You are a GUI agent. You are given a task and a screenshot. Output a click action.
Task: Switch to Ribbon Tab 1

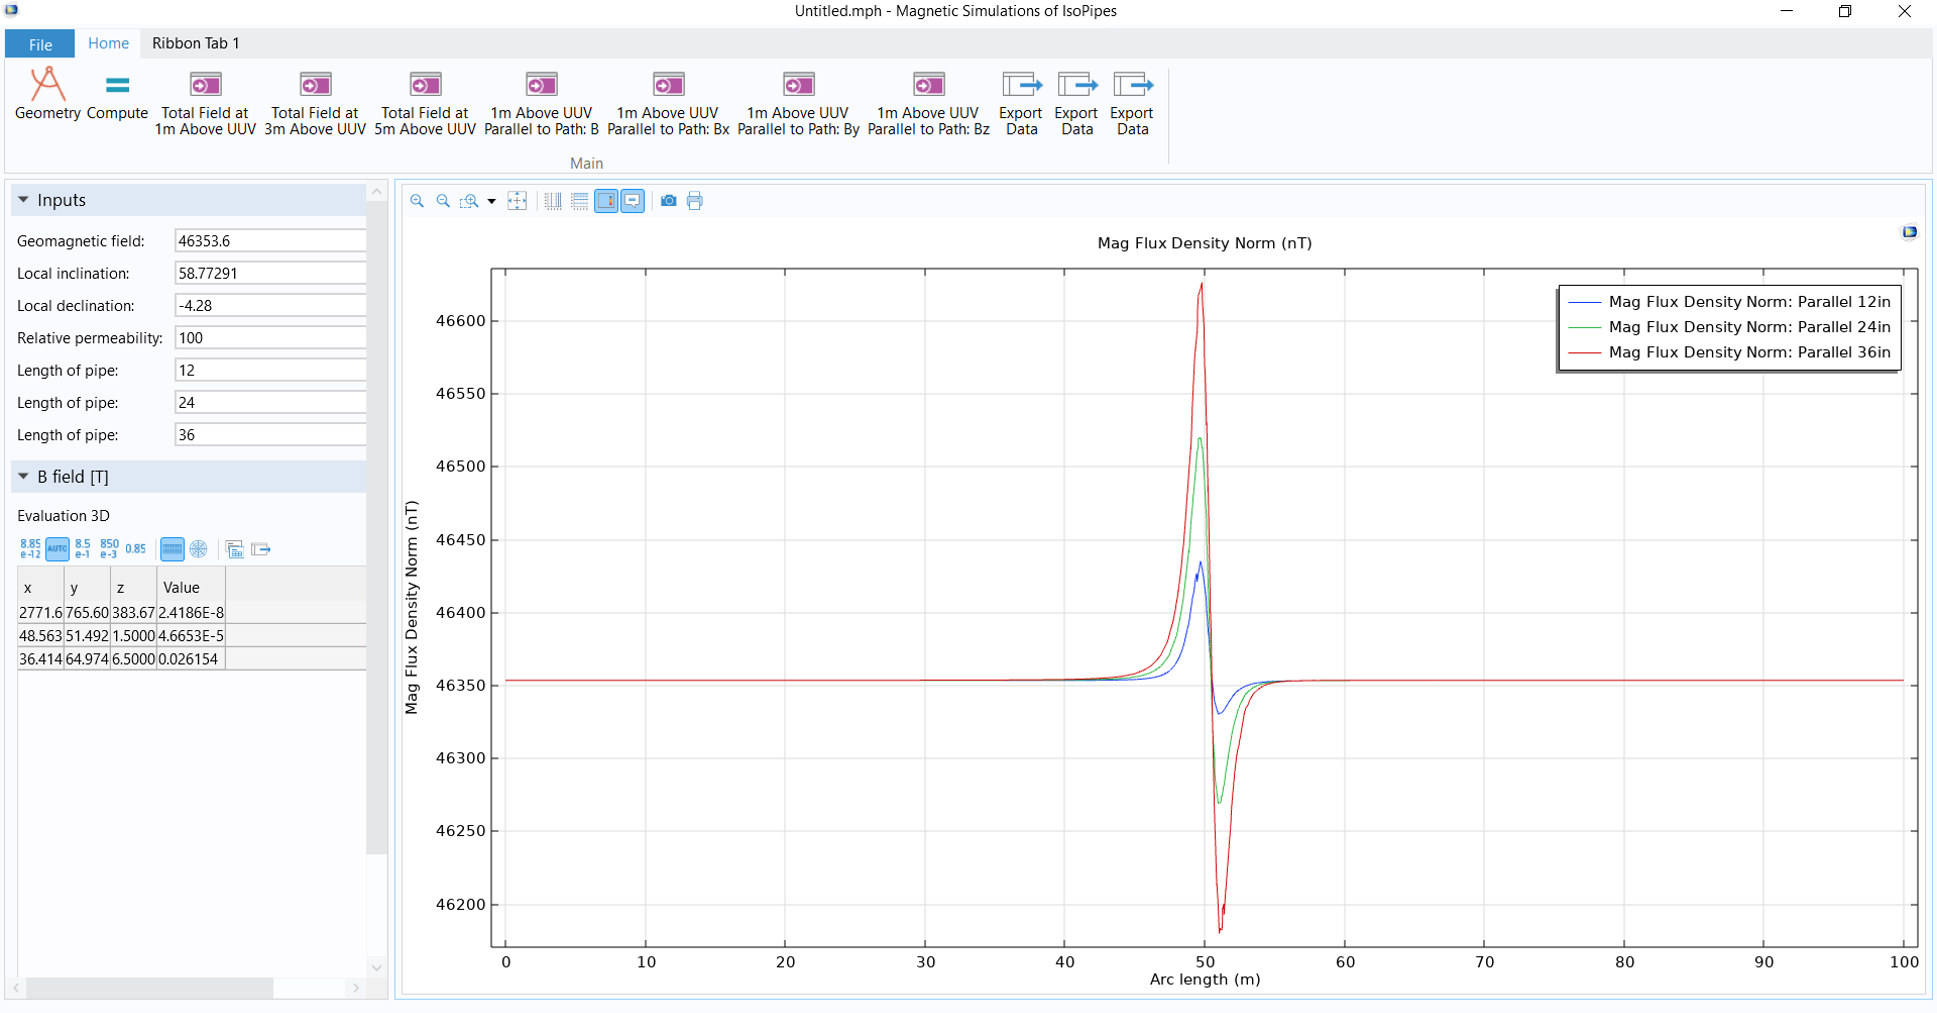pyautogui.click(x=195, y=43)
